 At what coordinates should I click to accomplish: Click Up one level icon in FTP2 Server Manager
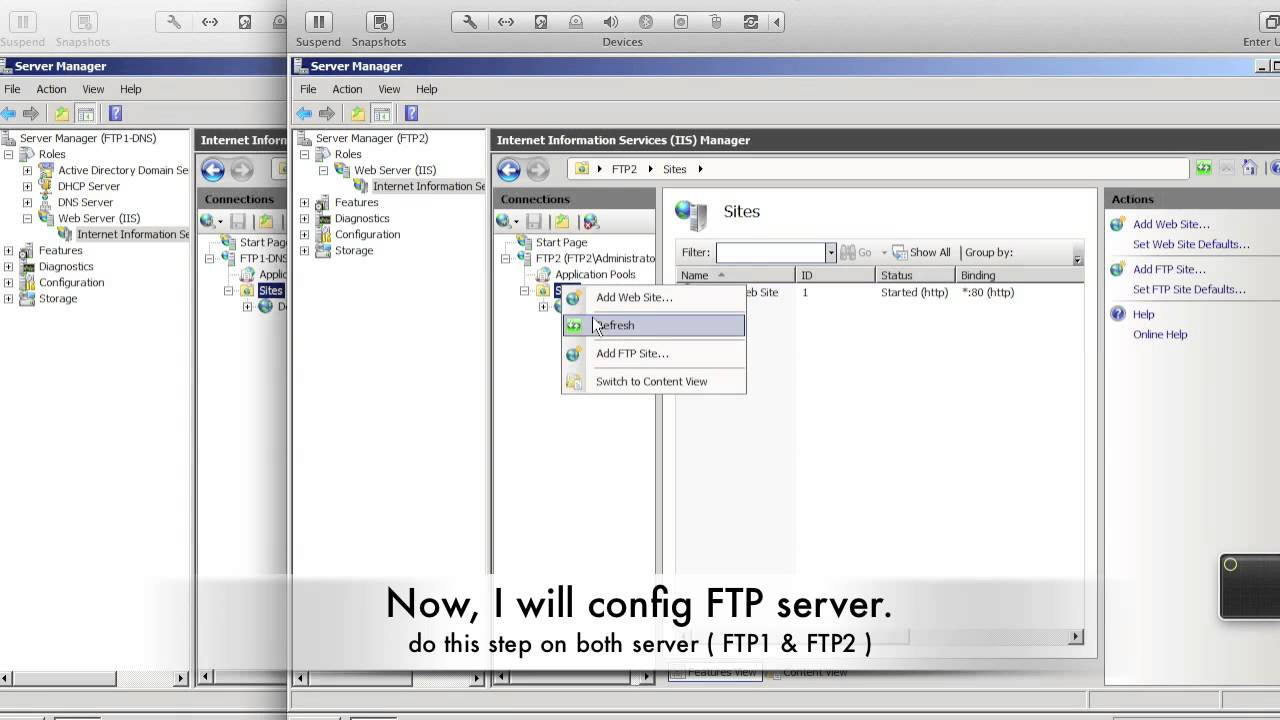click(357, 114)
